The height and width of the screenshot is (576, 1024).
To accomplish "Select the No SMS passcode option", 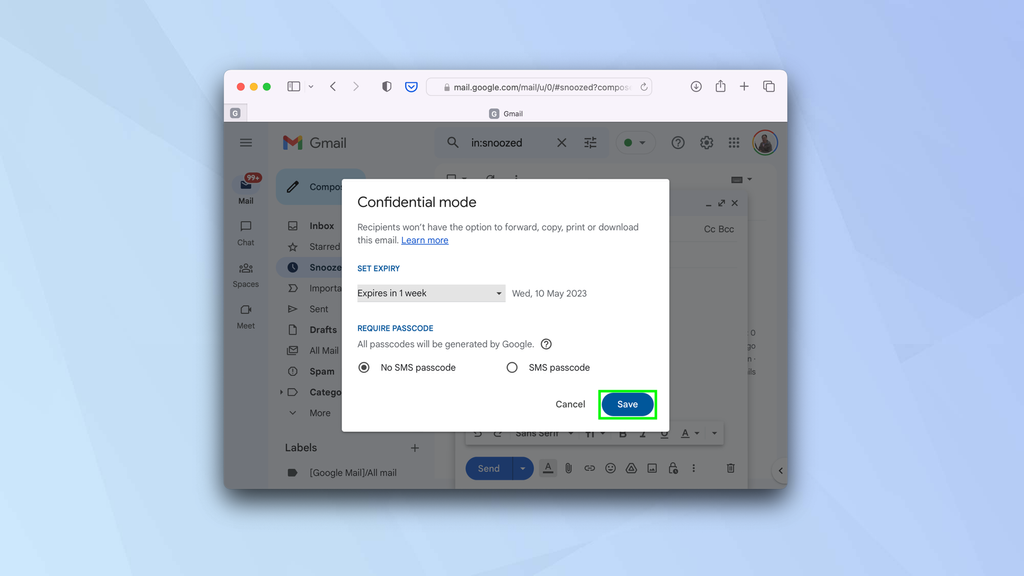I will tap(363, 367).
